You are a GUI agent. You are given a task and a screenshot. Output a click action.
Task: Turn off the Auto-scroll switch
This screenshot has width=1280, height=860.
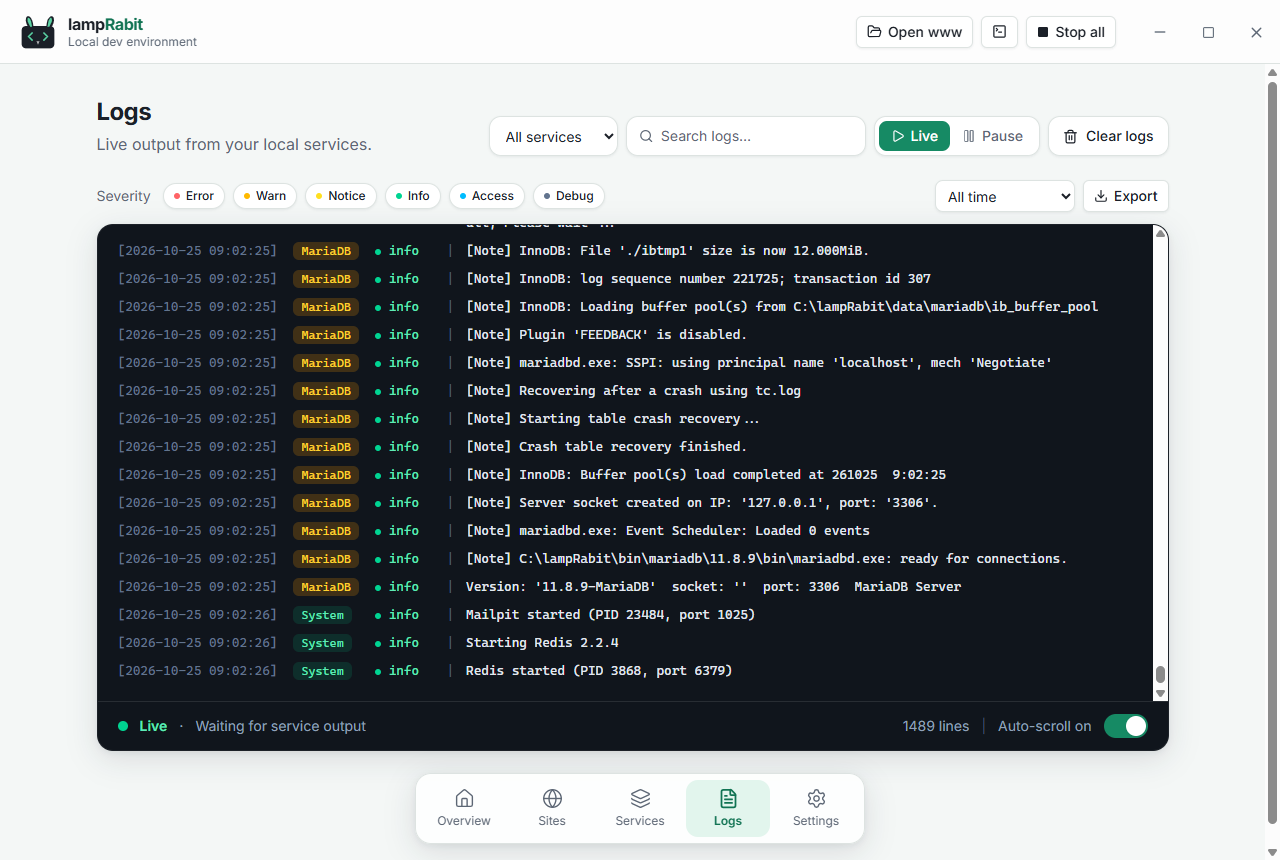(1126, 726)
